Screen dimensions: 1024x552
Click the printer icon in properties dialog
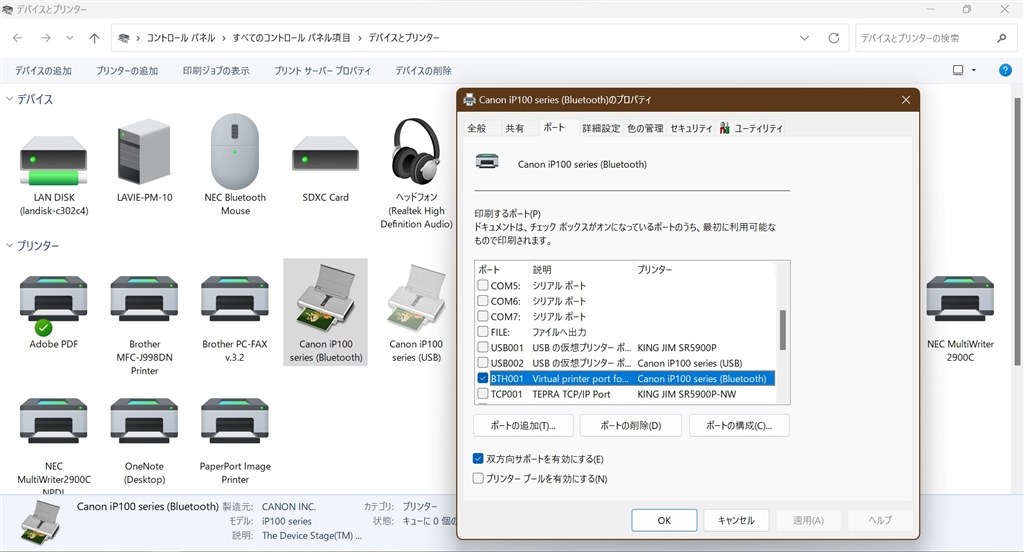click(x=487, y=161)
